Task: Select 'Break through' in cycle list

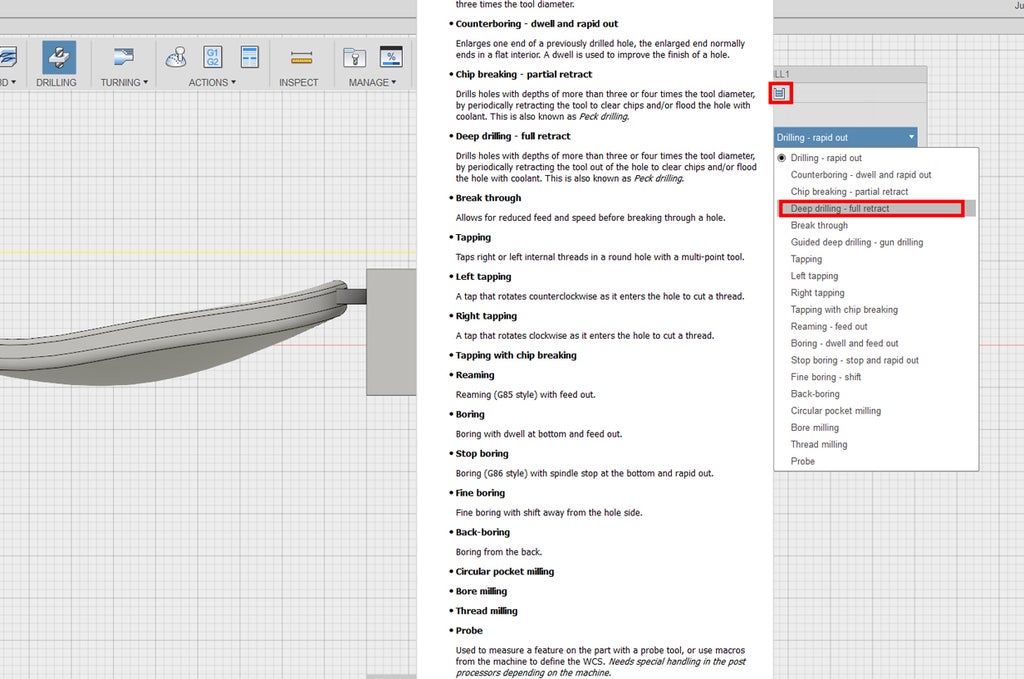Action: coord(876,225)
